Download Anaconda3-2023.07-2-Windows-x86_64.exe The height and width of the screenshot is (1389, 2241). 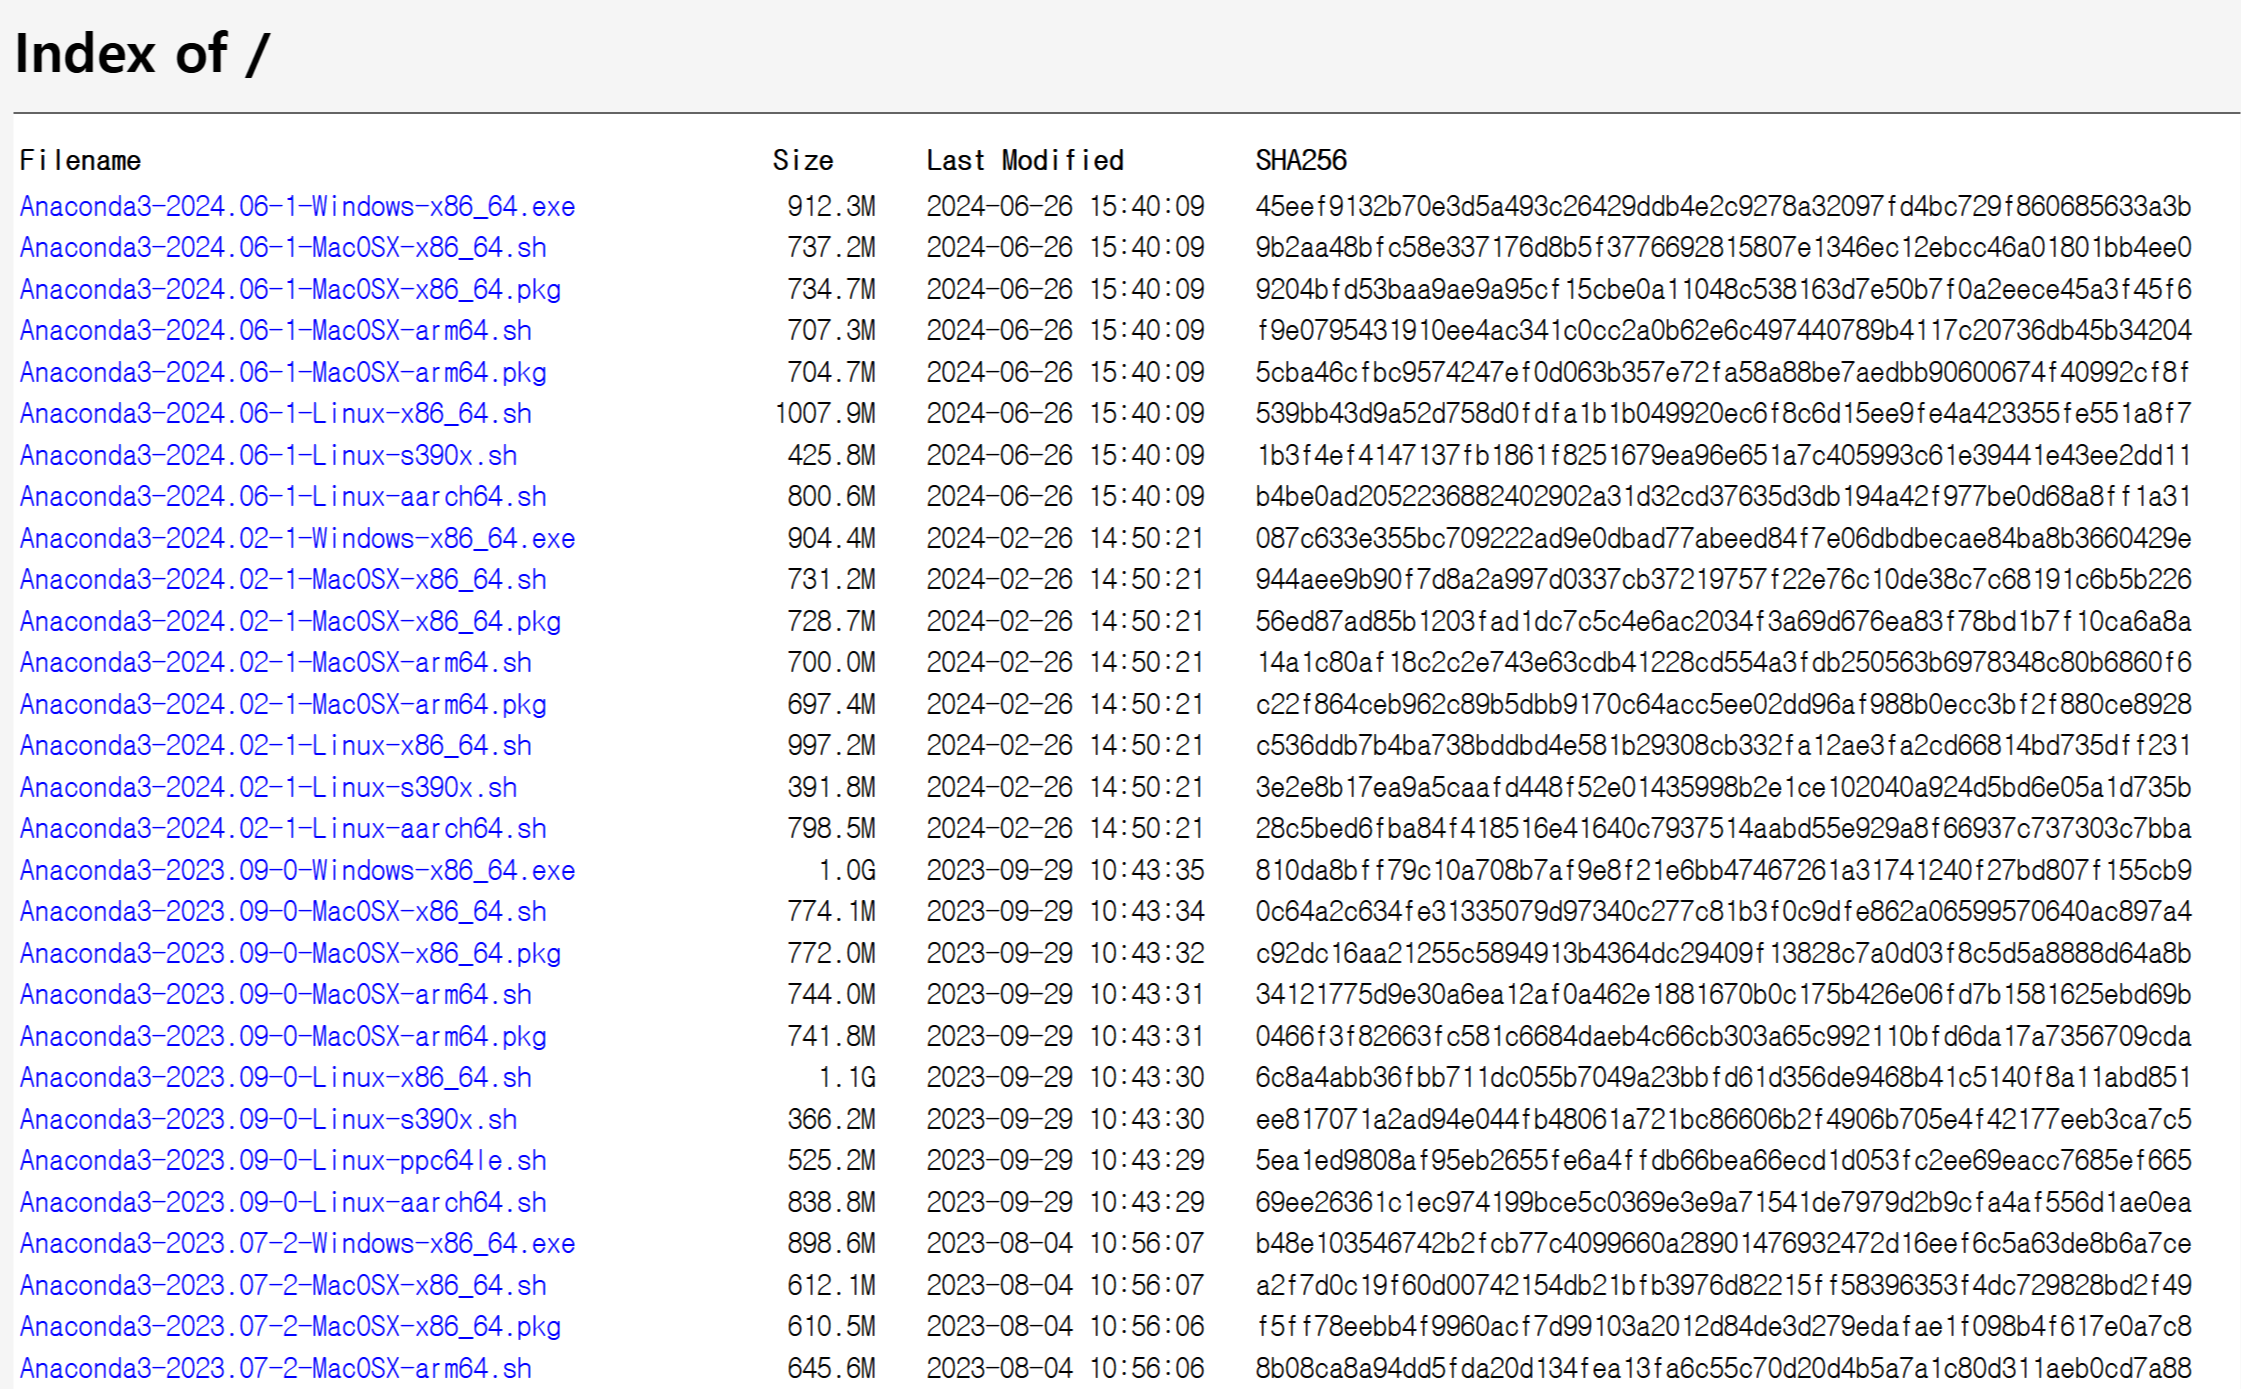tap(297, 1244)
